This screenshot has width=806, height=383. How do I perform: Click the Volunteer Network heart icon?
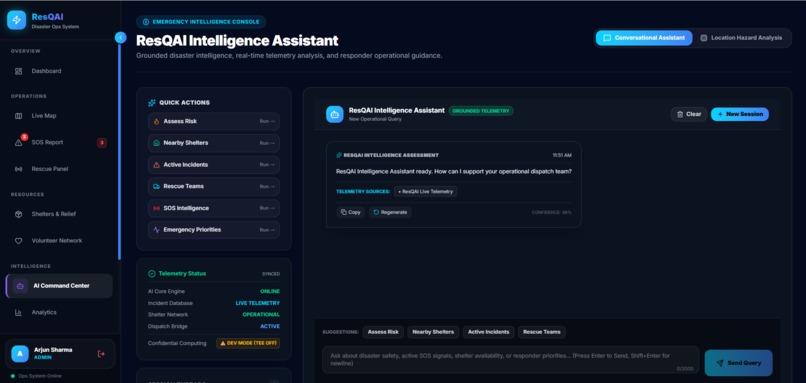coord(19,241)
